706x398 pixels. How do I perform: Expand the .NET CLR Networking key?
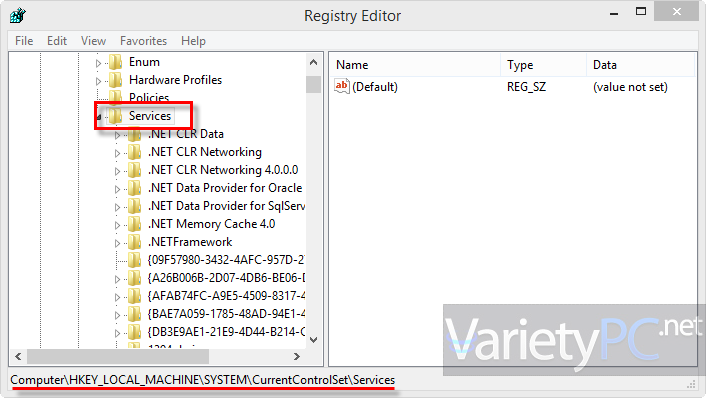point(117,154)
